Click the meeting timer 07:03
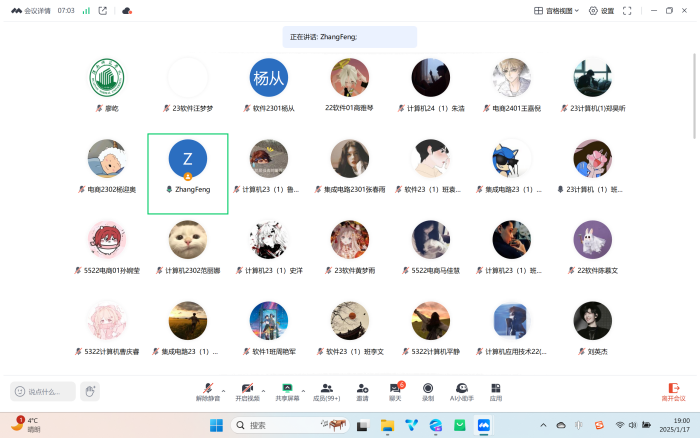 (x=66, y=11)
